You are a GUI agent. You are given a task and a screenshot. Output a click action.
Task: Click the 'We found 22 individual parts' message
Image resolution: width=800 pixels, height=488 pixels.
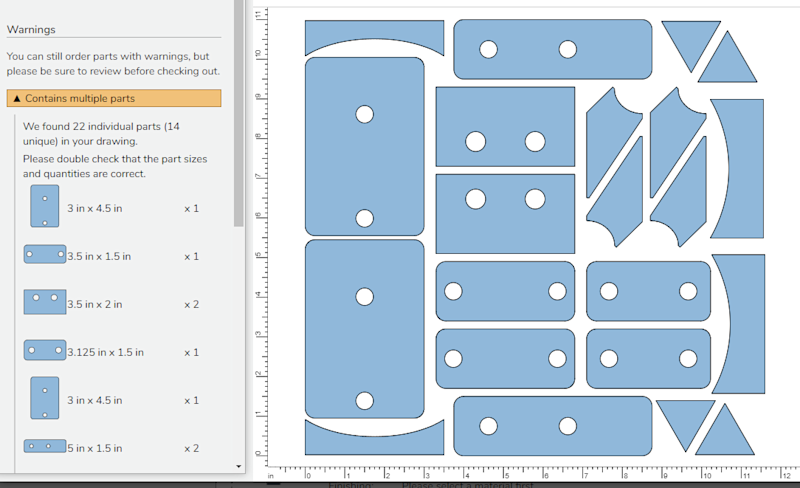coord(101,134)
